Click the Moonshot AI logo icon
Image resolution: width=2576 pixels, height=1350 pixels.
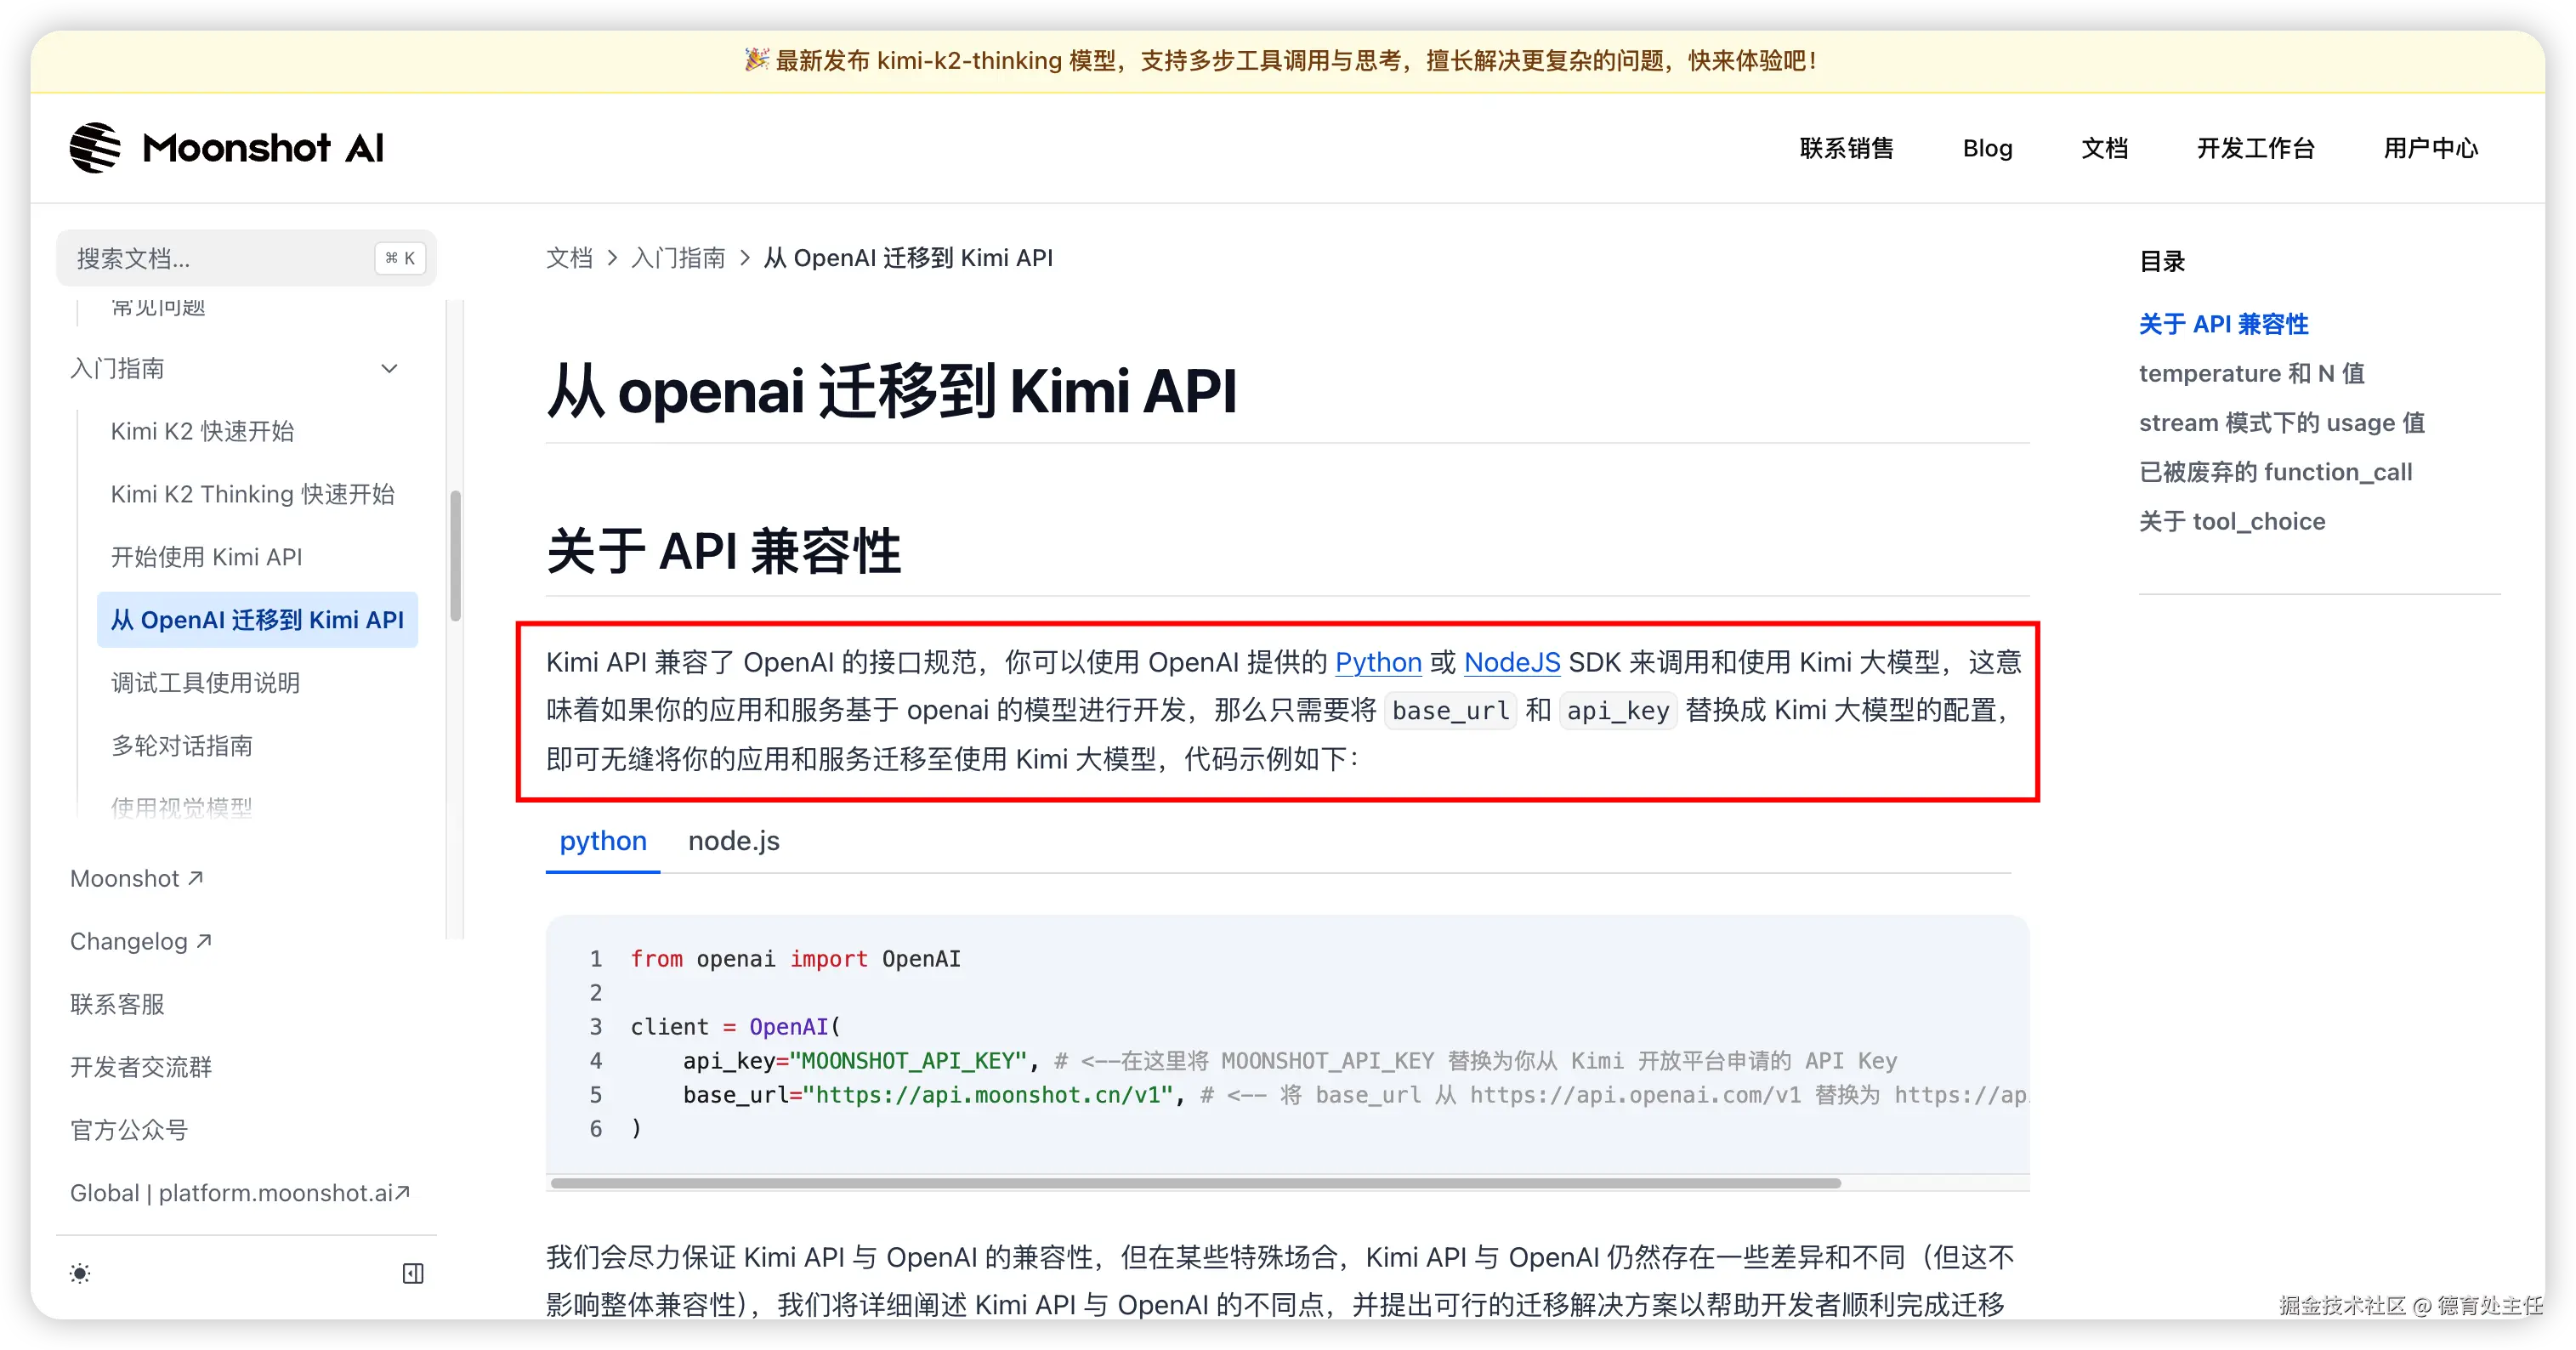pos(95,148)
